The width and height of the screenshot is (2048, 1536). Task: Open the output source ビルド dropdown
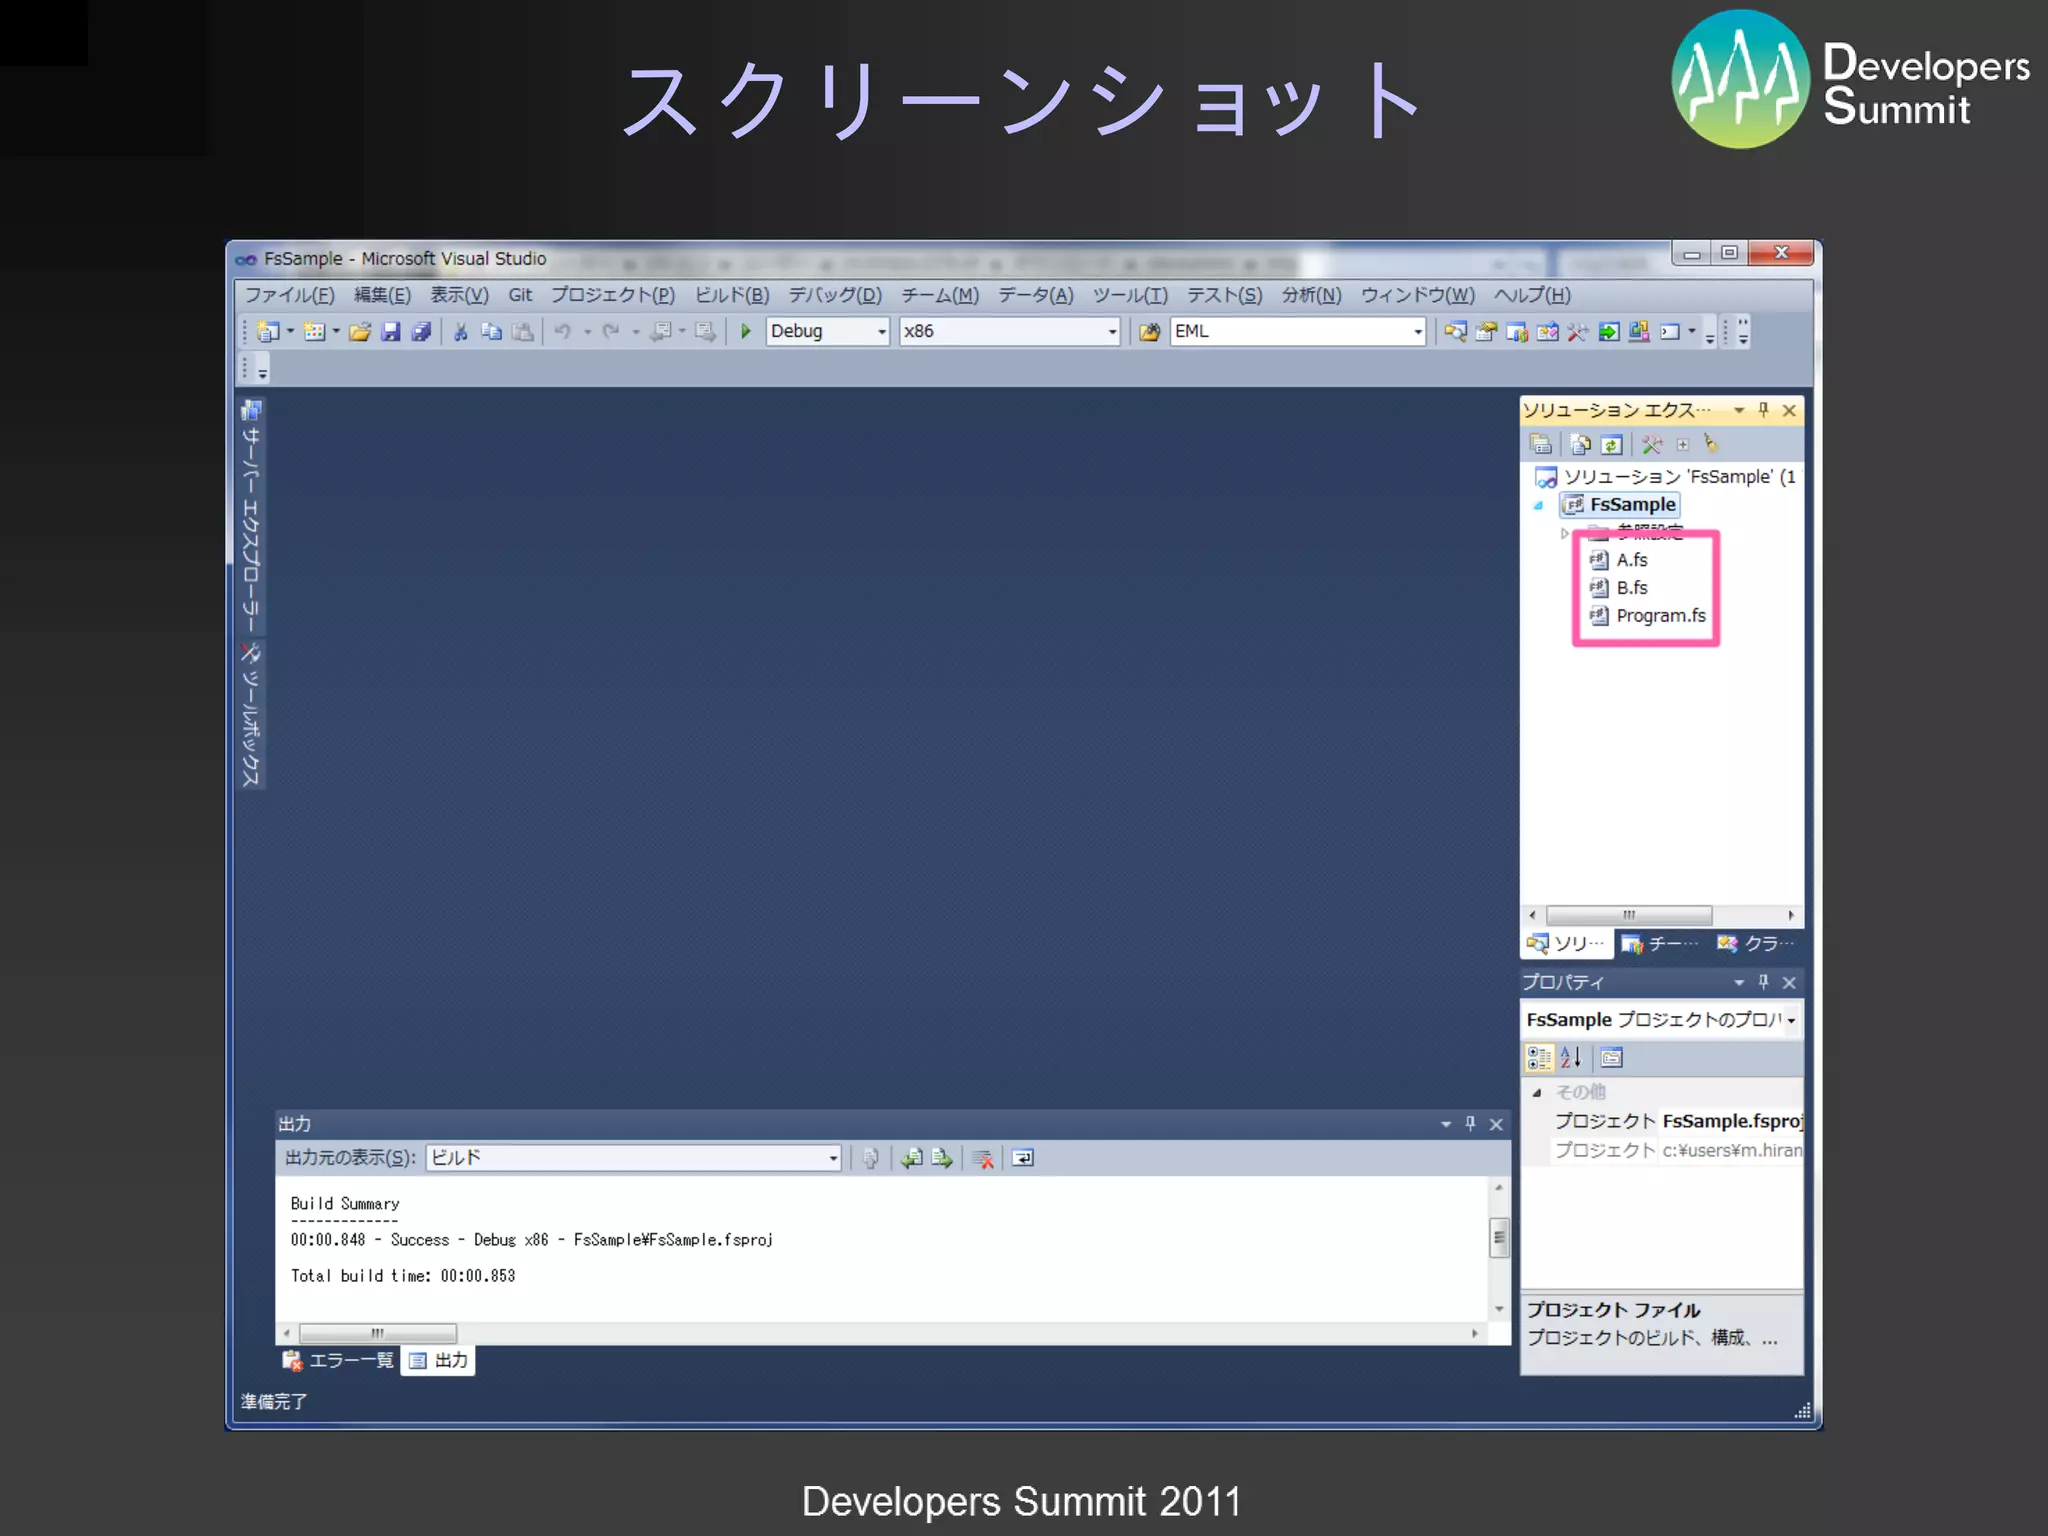coord(832,1158)
